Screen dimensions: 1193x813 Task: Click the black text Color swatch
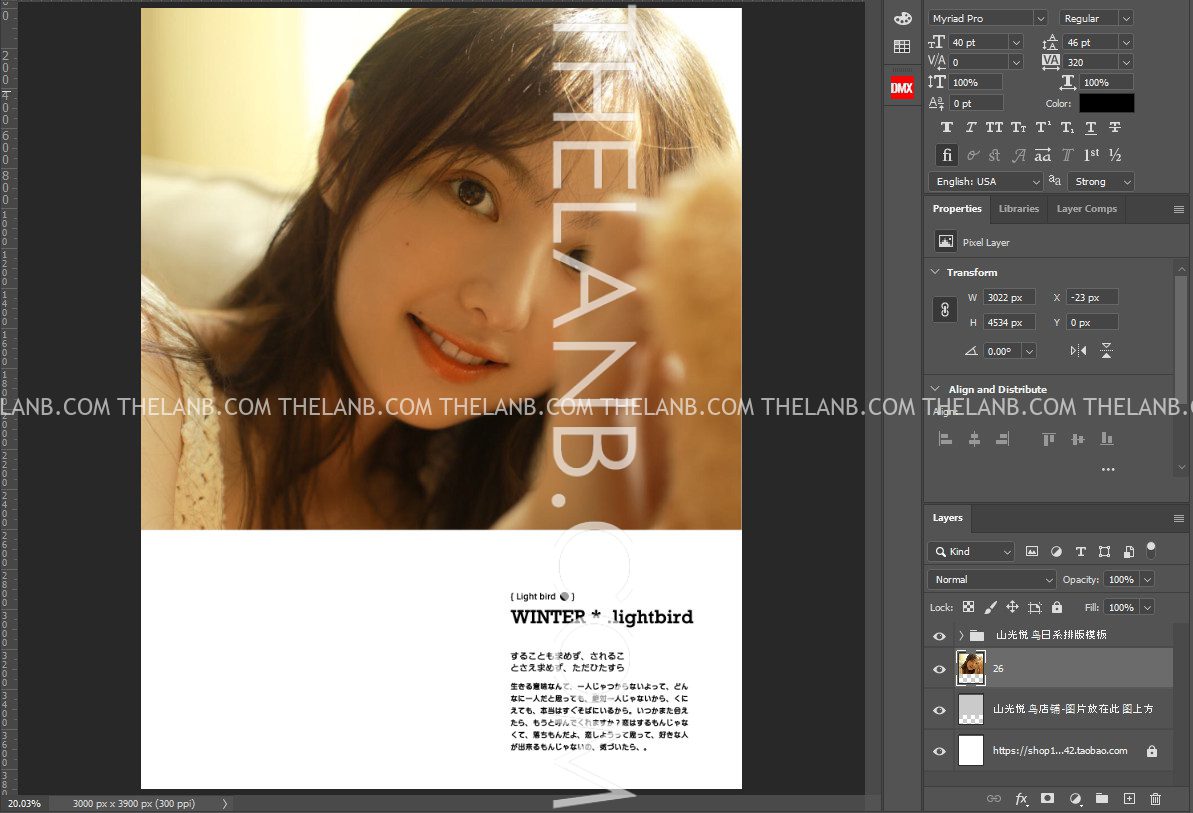pyautogui.click(x=1106, y=103)
